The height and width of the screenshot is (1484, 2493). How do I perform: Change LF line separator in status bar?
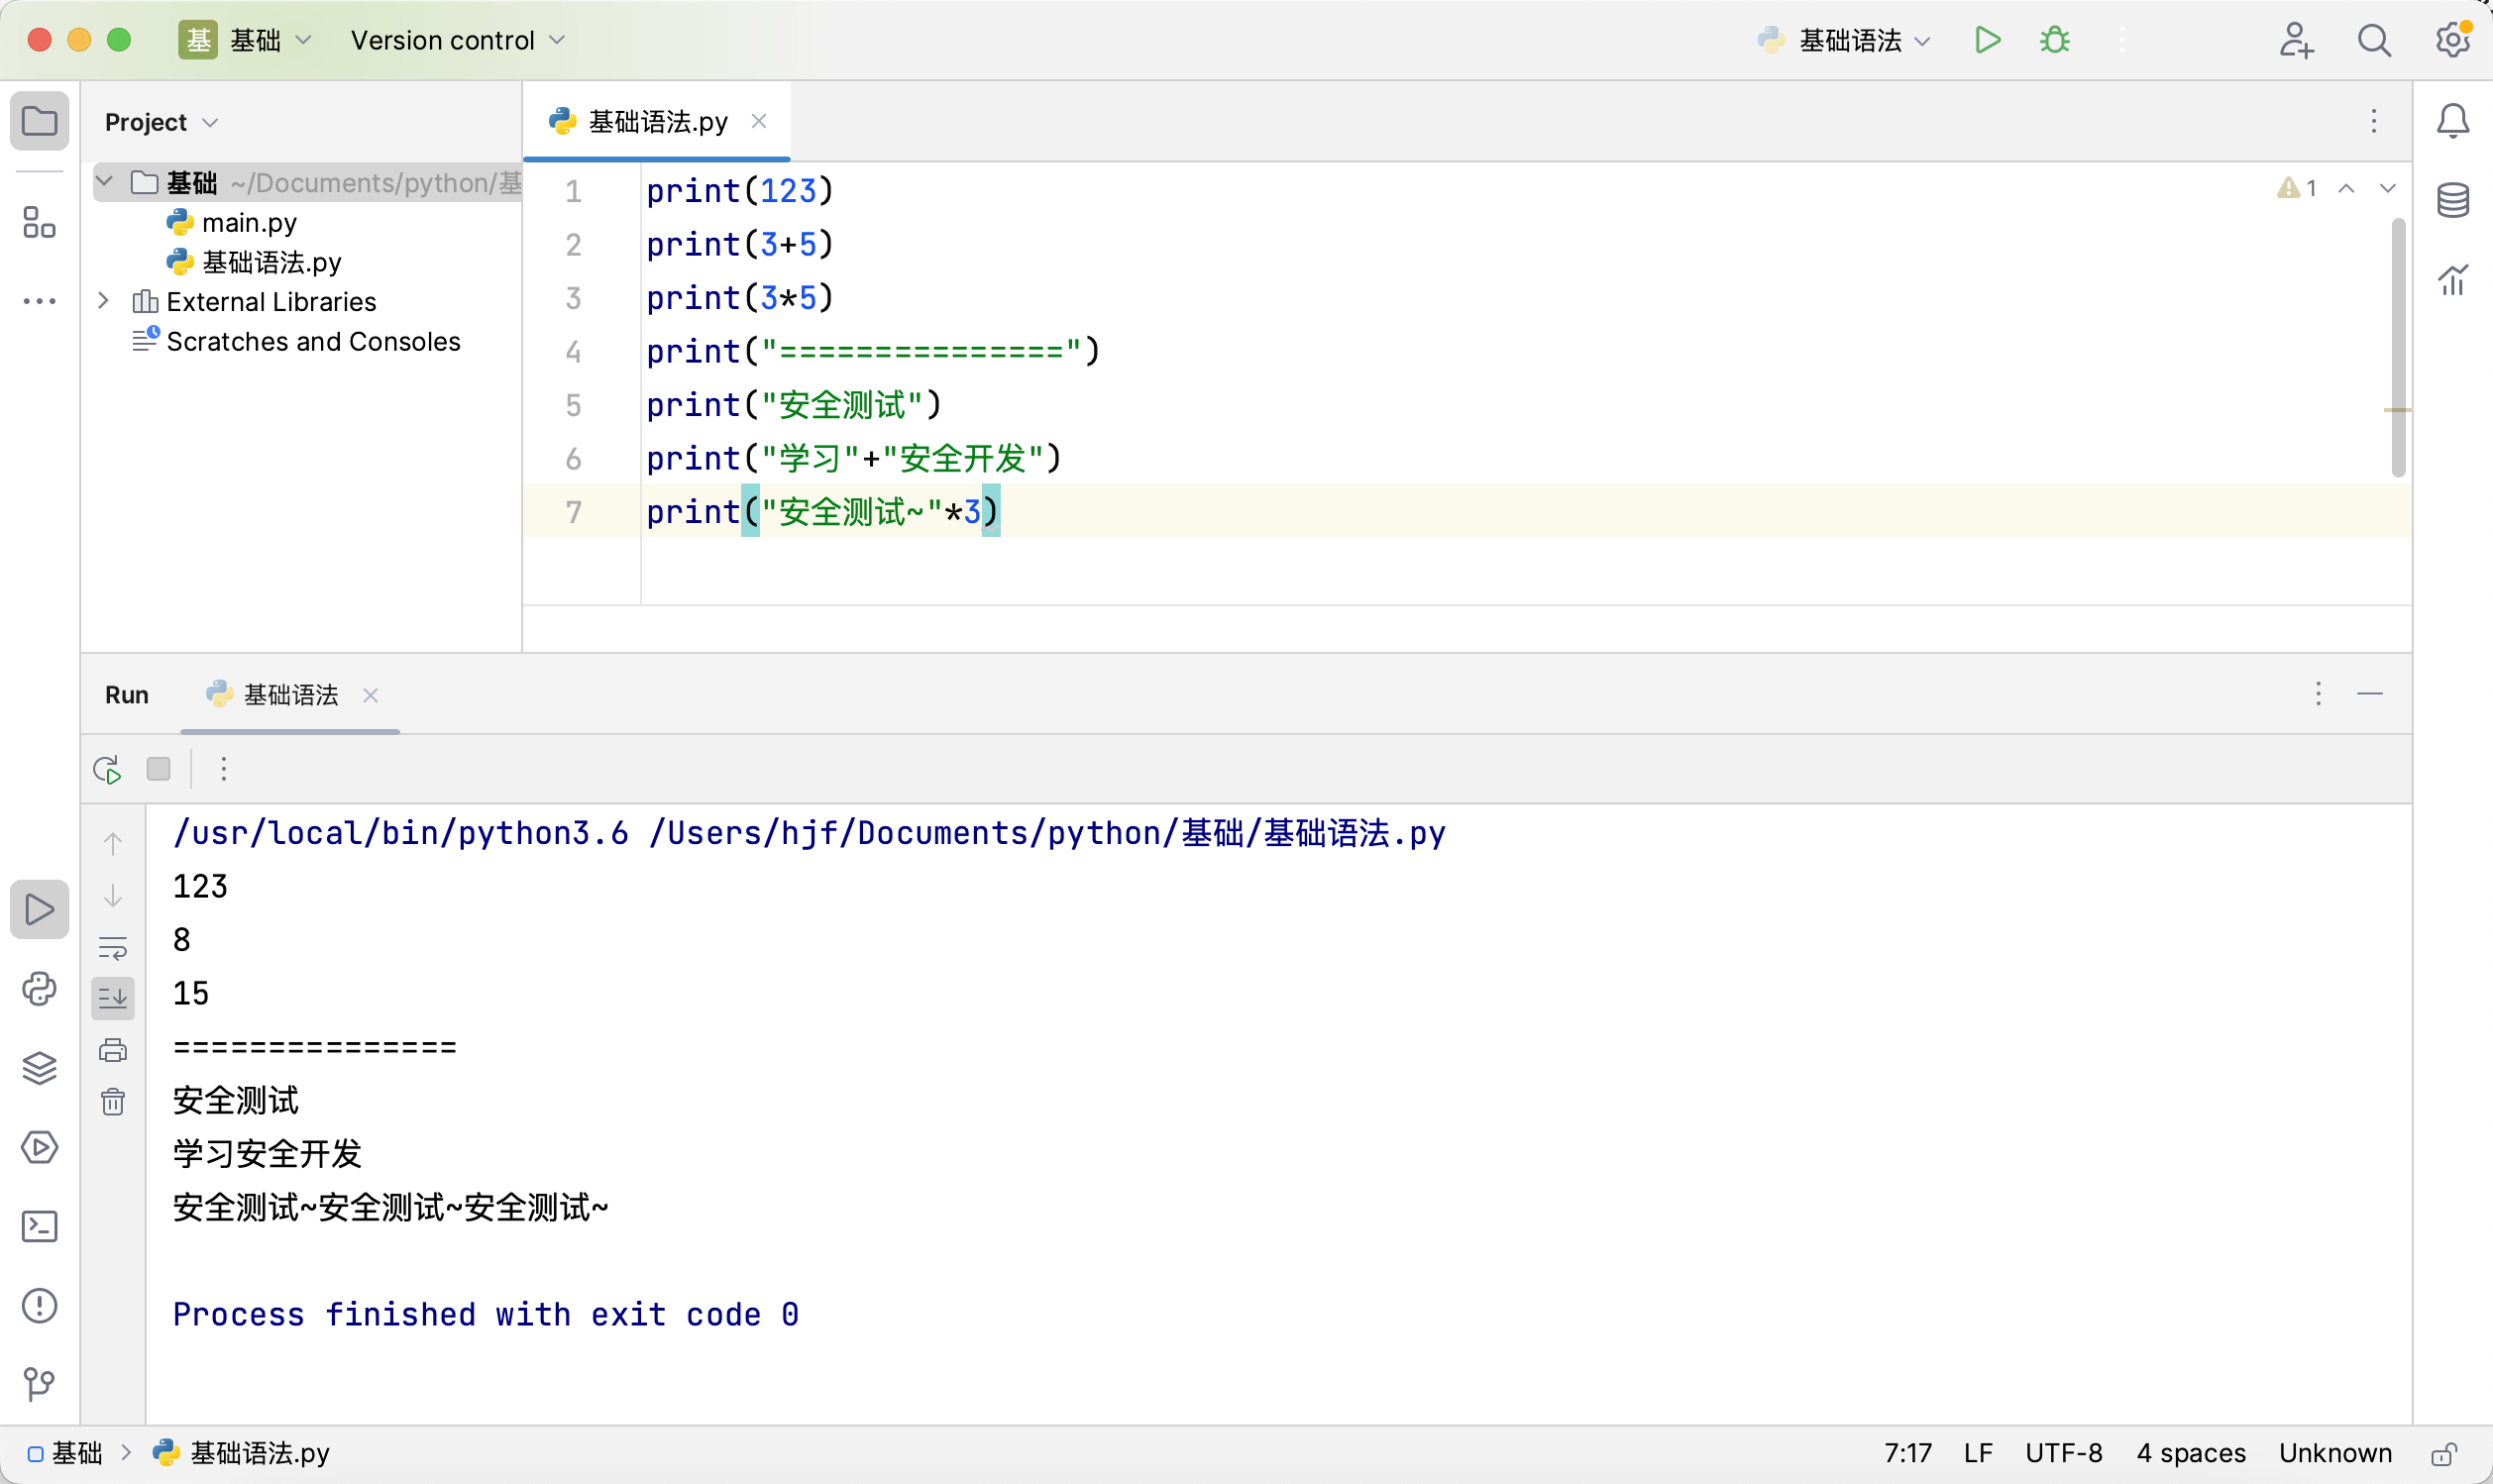coord(1978,1454)
